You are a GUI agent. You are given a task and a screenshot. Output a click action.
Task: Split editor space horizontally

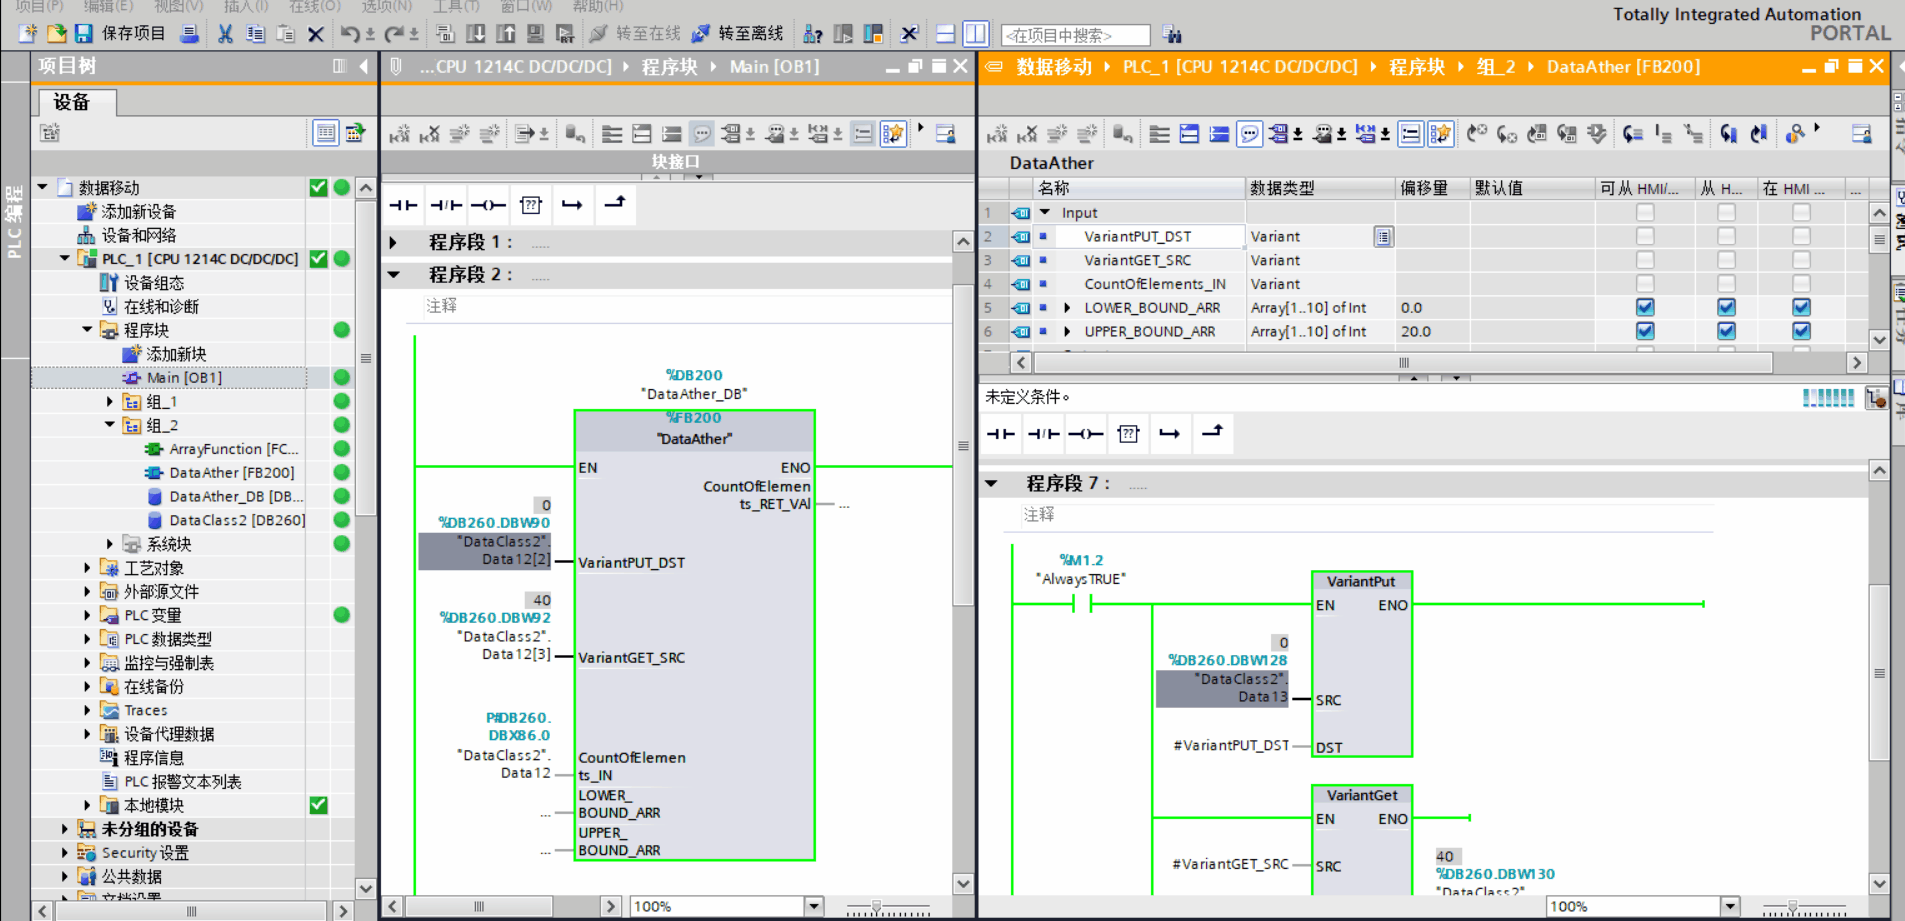945,34
